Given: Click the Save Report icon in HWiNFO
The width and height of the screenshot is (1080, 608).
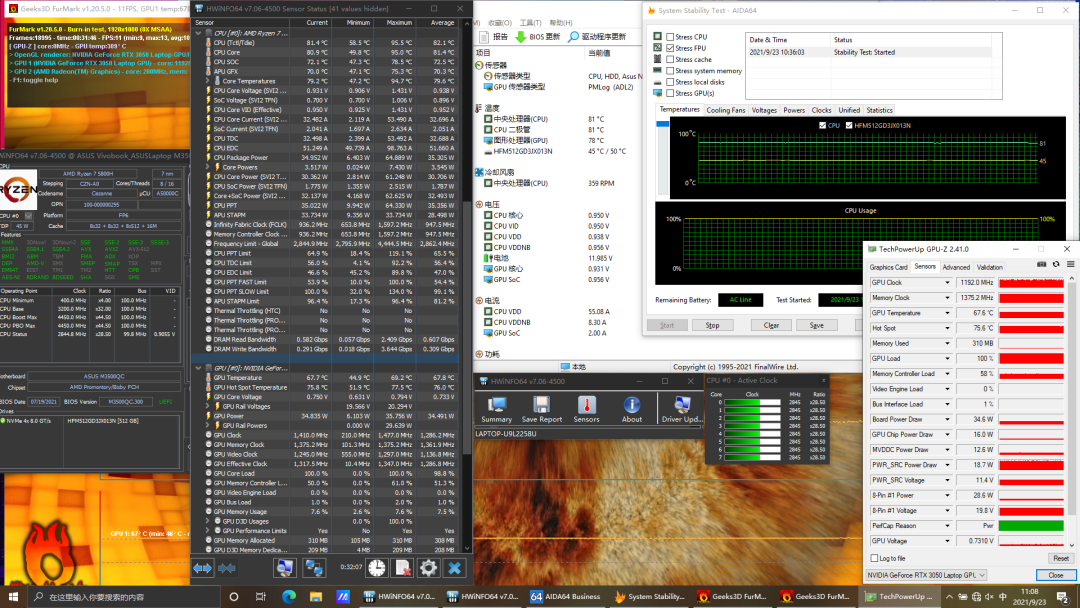Looking at the screenshot, I should click(x=541, y=405).
